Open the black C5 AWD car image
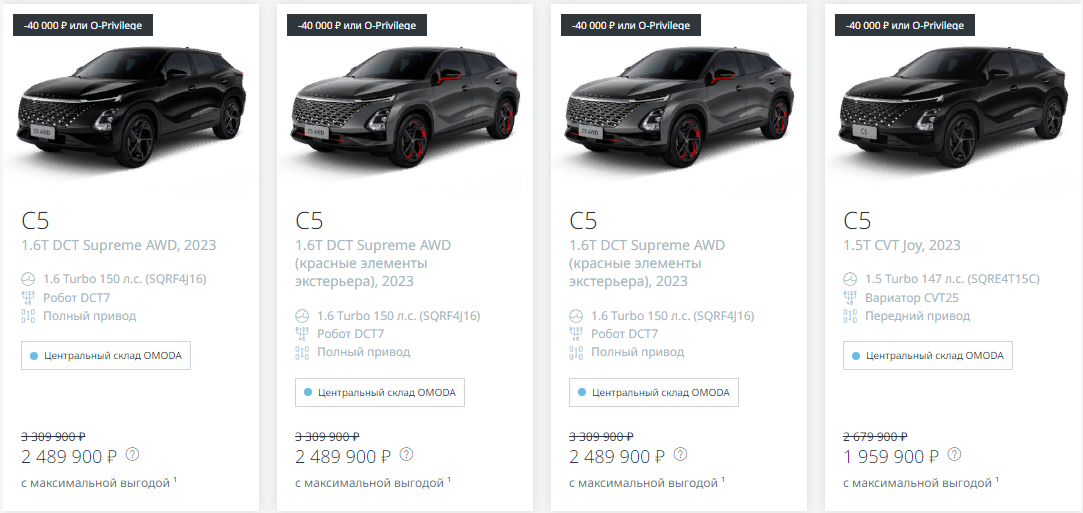Image resolution: width=1083 pixels, height=513 pixels. 131,107
